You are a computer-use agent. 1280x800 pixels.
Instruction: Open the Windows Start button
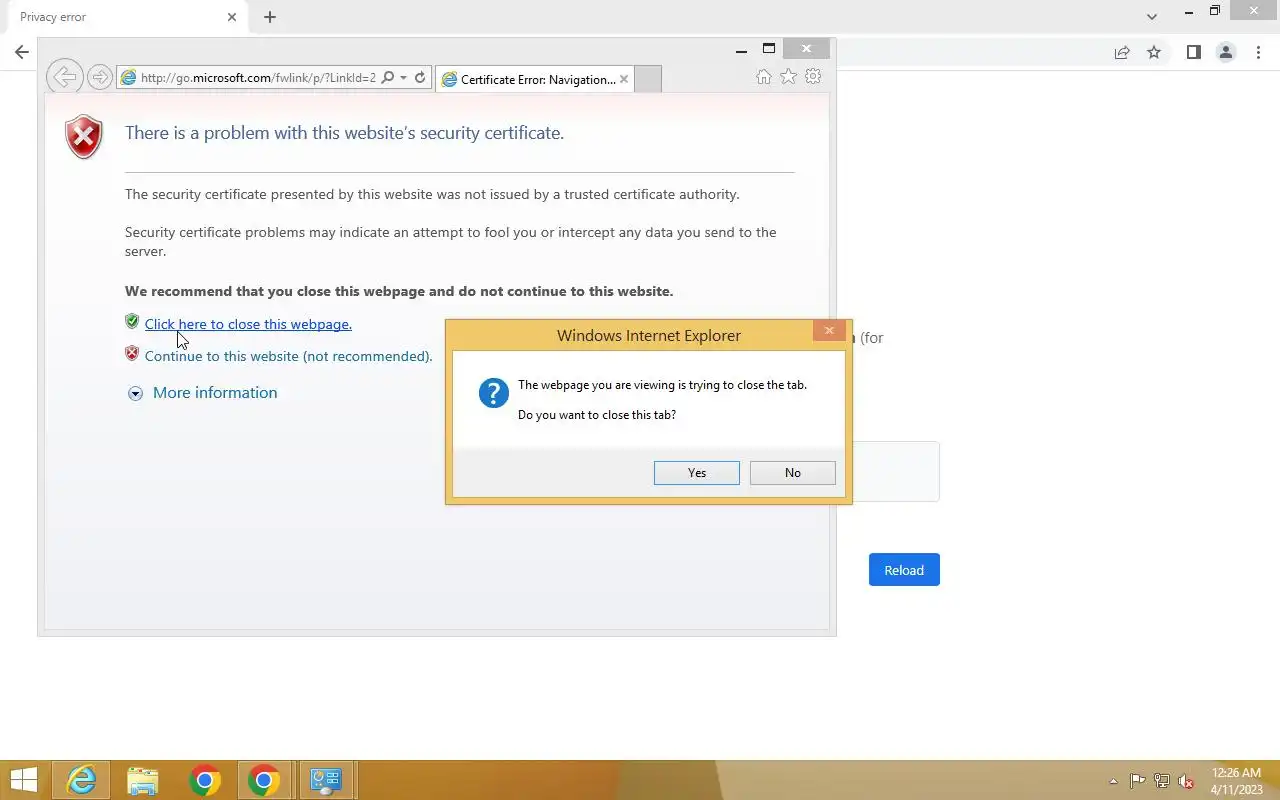[x=24, y=780]
